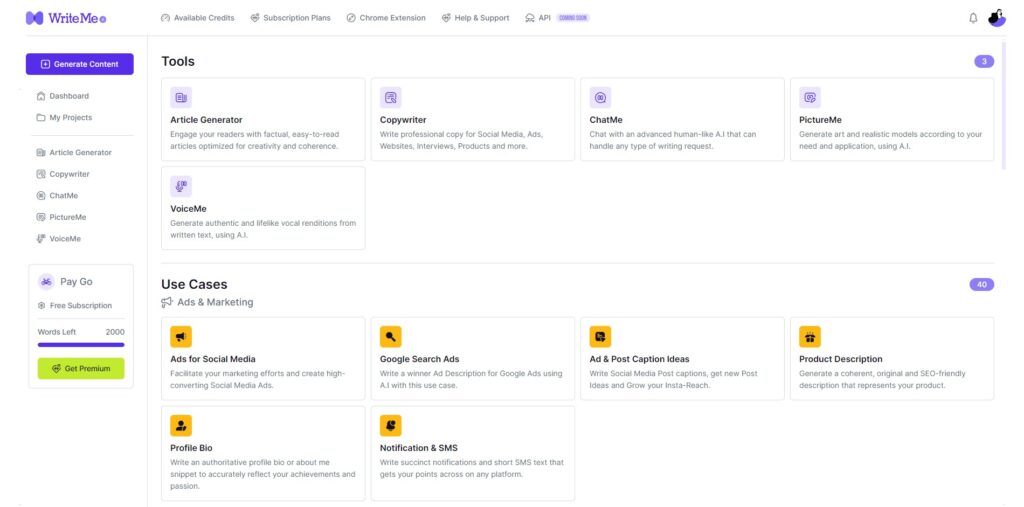Click the Notification & SMS title

[419, 448]
